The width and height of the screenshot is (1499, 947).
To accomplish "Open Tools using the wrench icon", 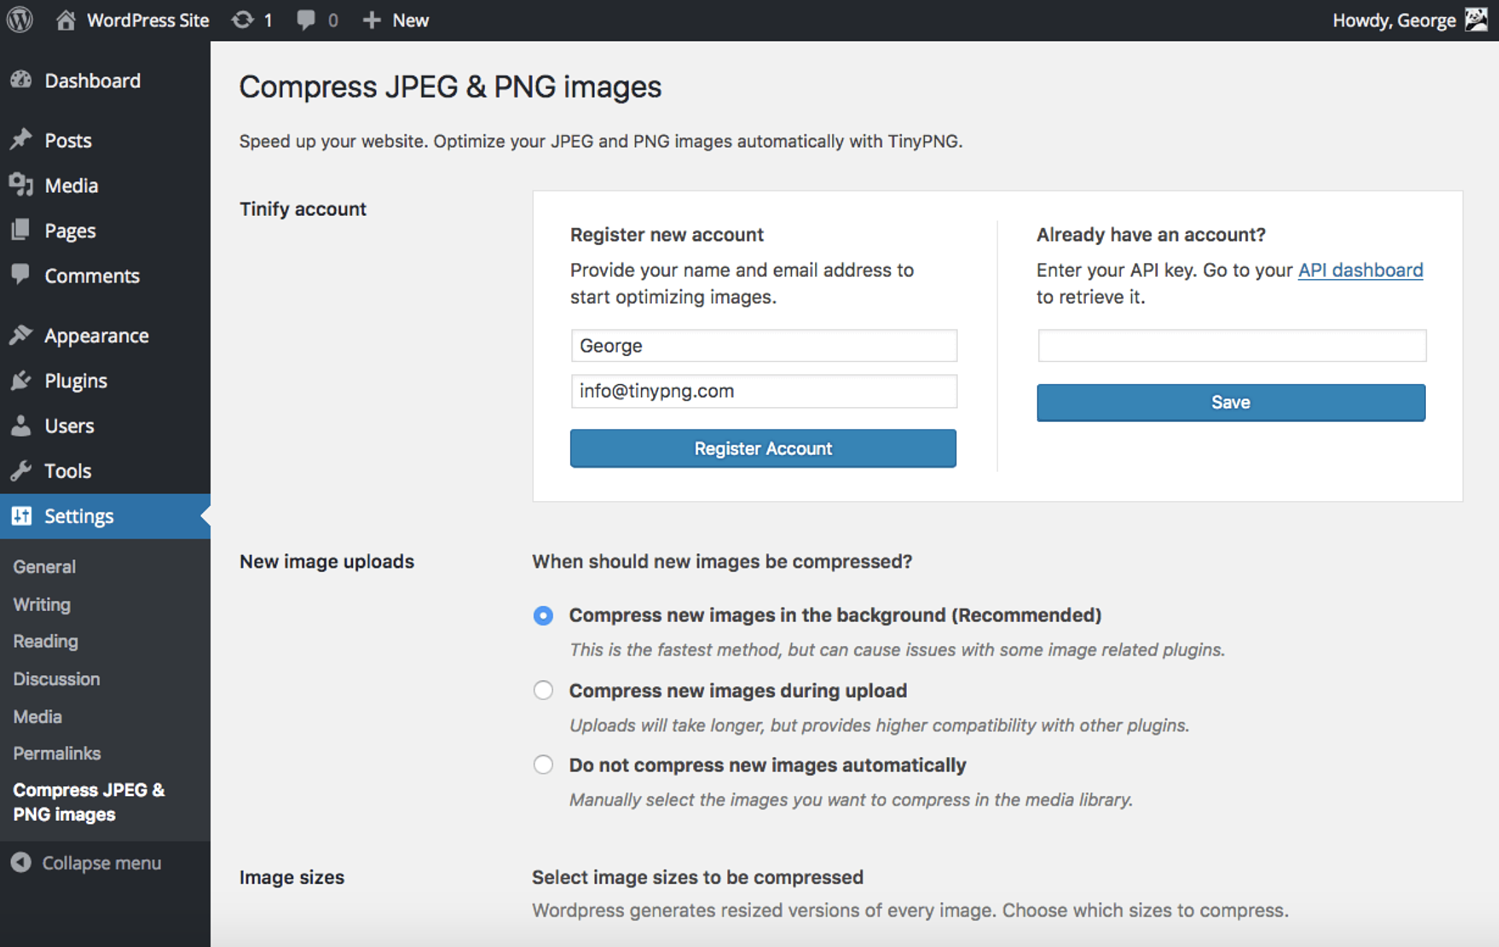I will pos(21,471).
